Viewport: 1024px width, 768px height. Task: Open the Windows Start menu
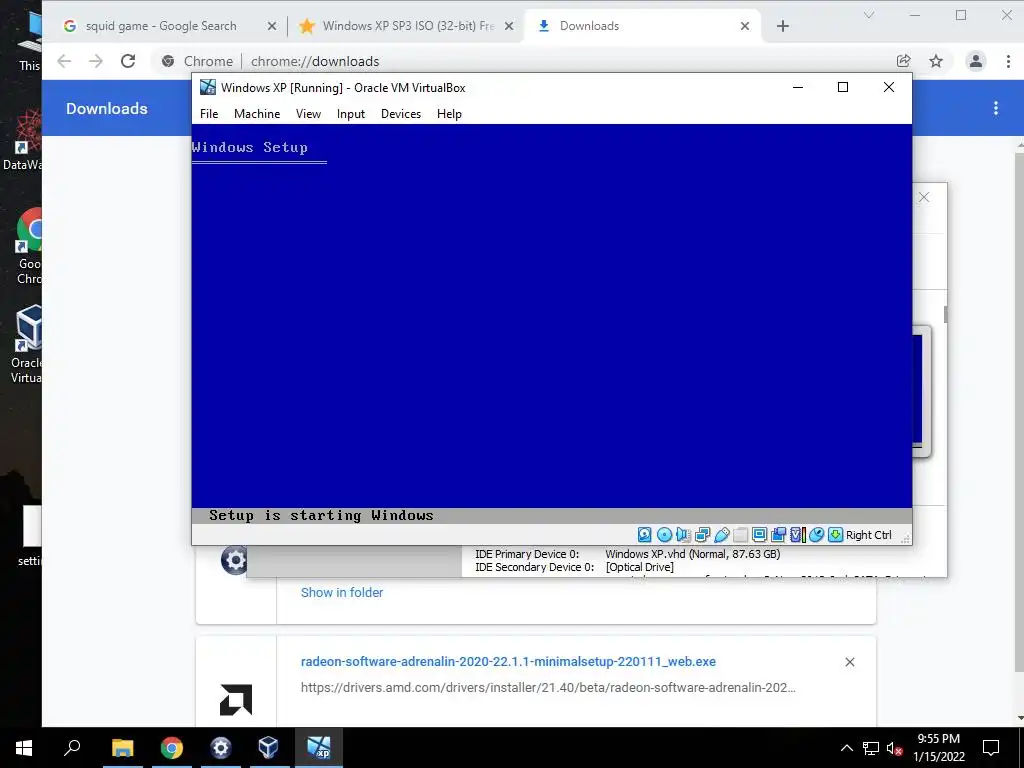pos(24,748)
